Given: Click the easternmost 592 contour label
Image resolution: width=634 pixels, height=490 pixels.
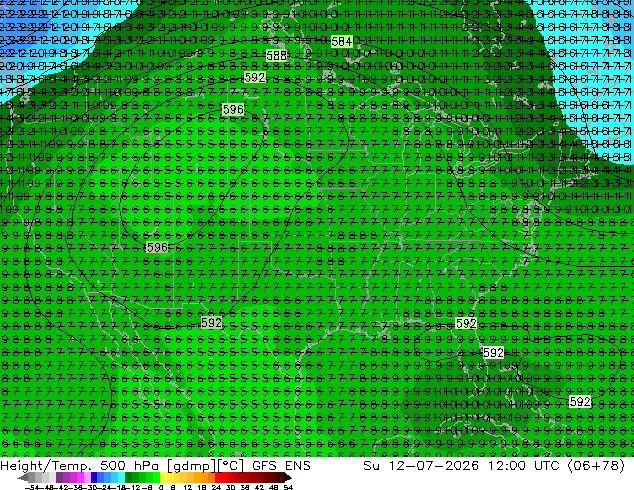Looking at the screenshot, I should (580, 401).
